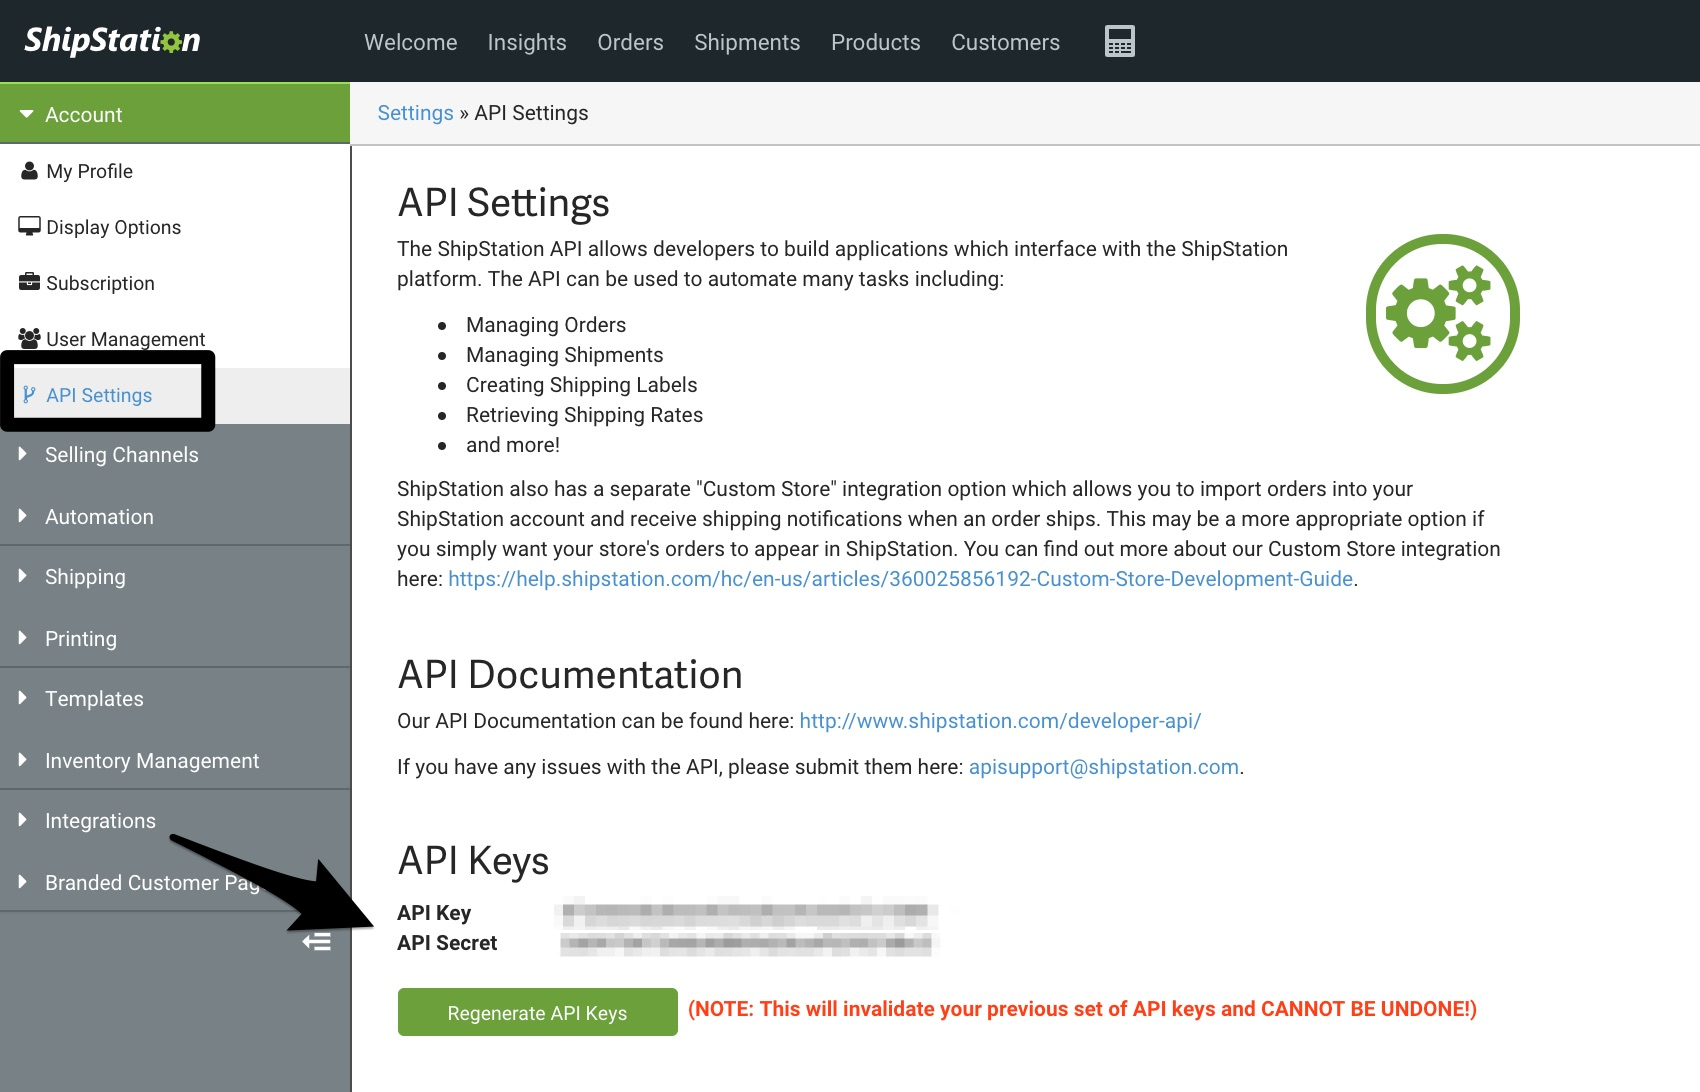The image size is (1700, 1092).
Task: Open the Welcome tab
Action: 411,42
